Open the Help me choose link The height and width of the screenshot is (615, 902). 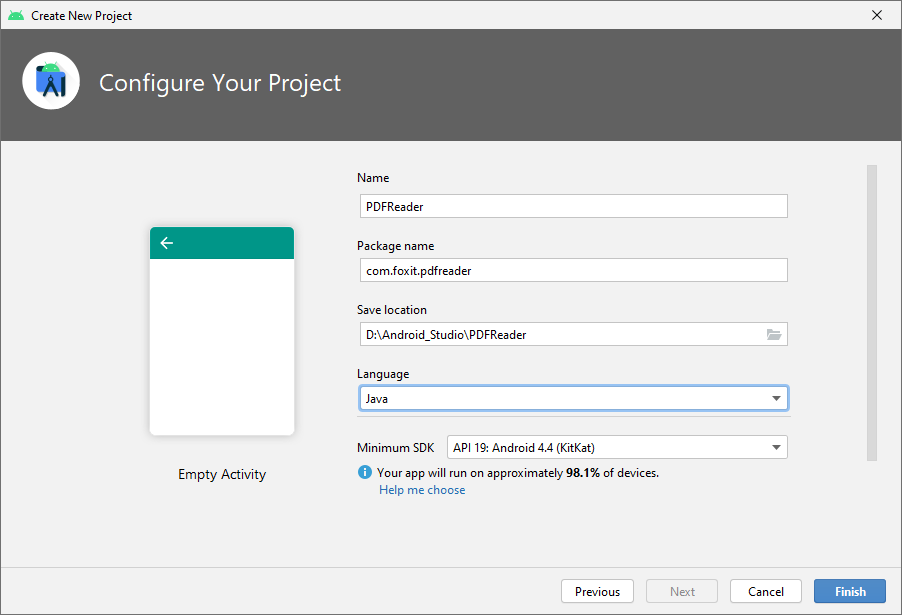pos(422,490)
